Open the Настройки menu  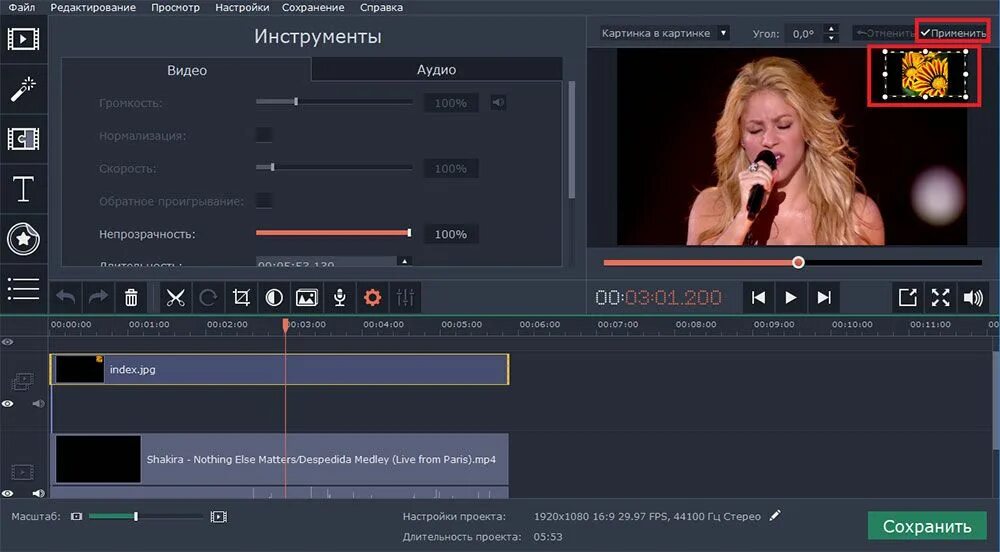[x=242, y=8]
